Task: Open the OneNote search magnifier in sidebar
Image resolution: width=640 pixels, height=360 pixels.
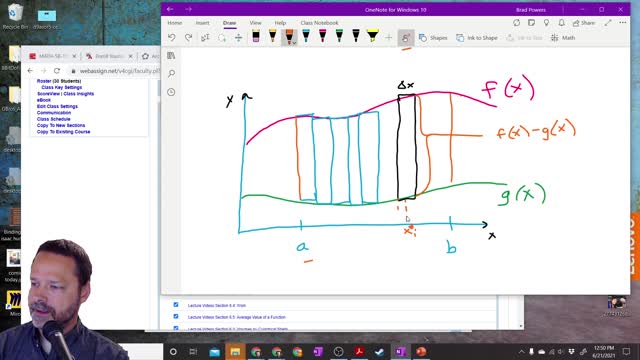Action: pos(171,73)
